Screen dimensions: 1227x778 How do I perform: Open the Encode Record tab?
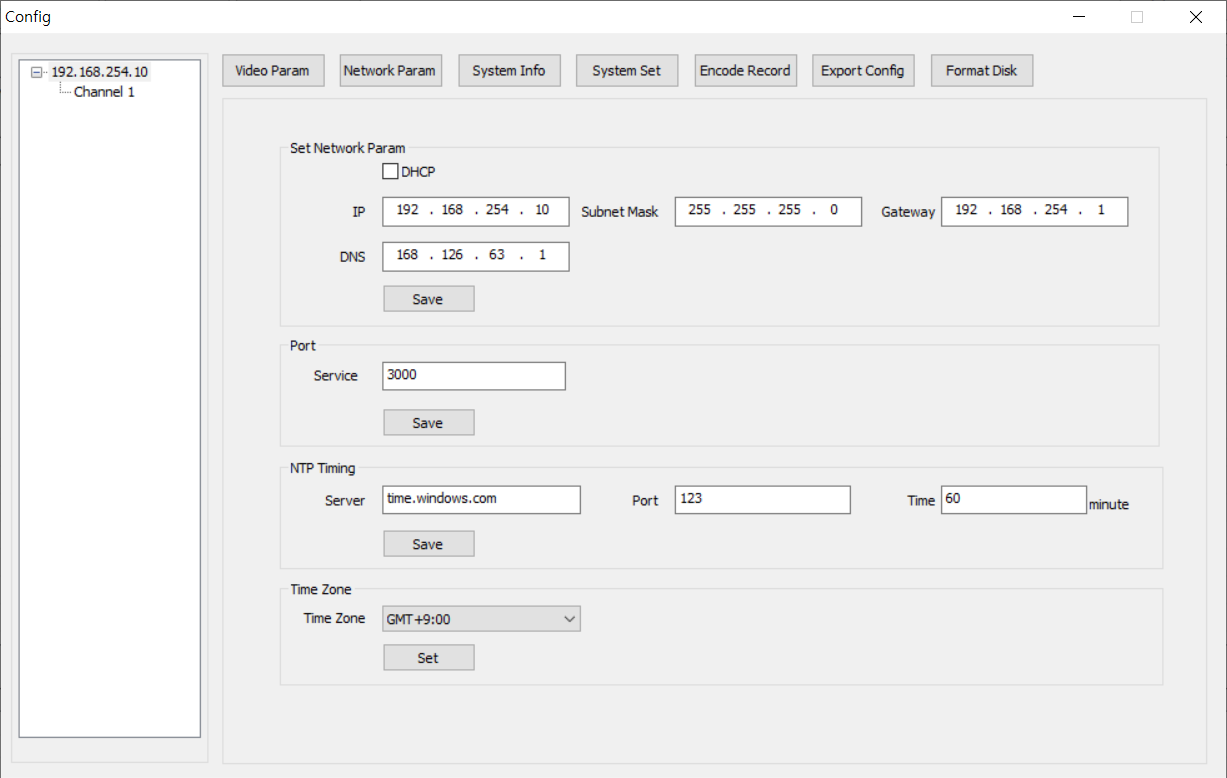(745, 71)
